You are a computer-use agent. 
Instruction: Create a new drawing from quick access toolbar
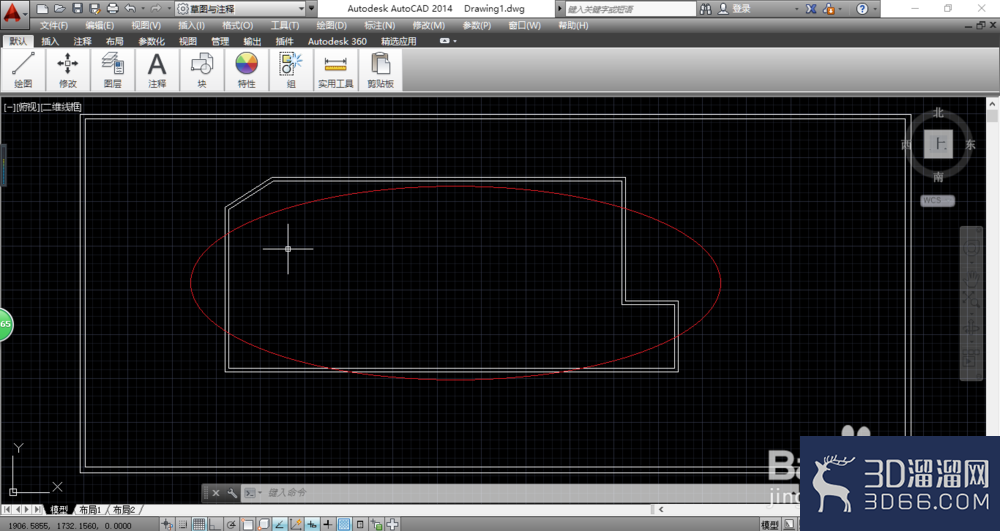click(42, 9)
